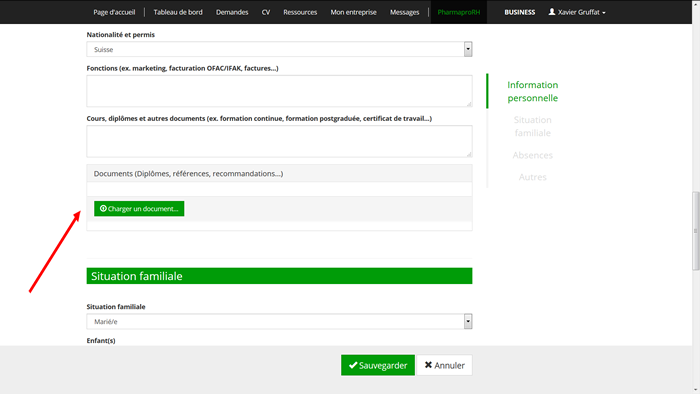Screen dimensions: 700x394
Task: Click the vertical page scrollbar thumb
Action: pos(696,231)
